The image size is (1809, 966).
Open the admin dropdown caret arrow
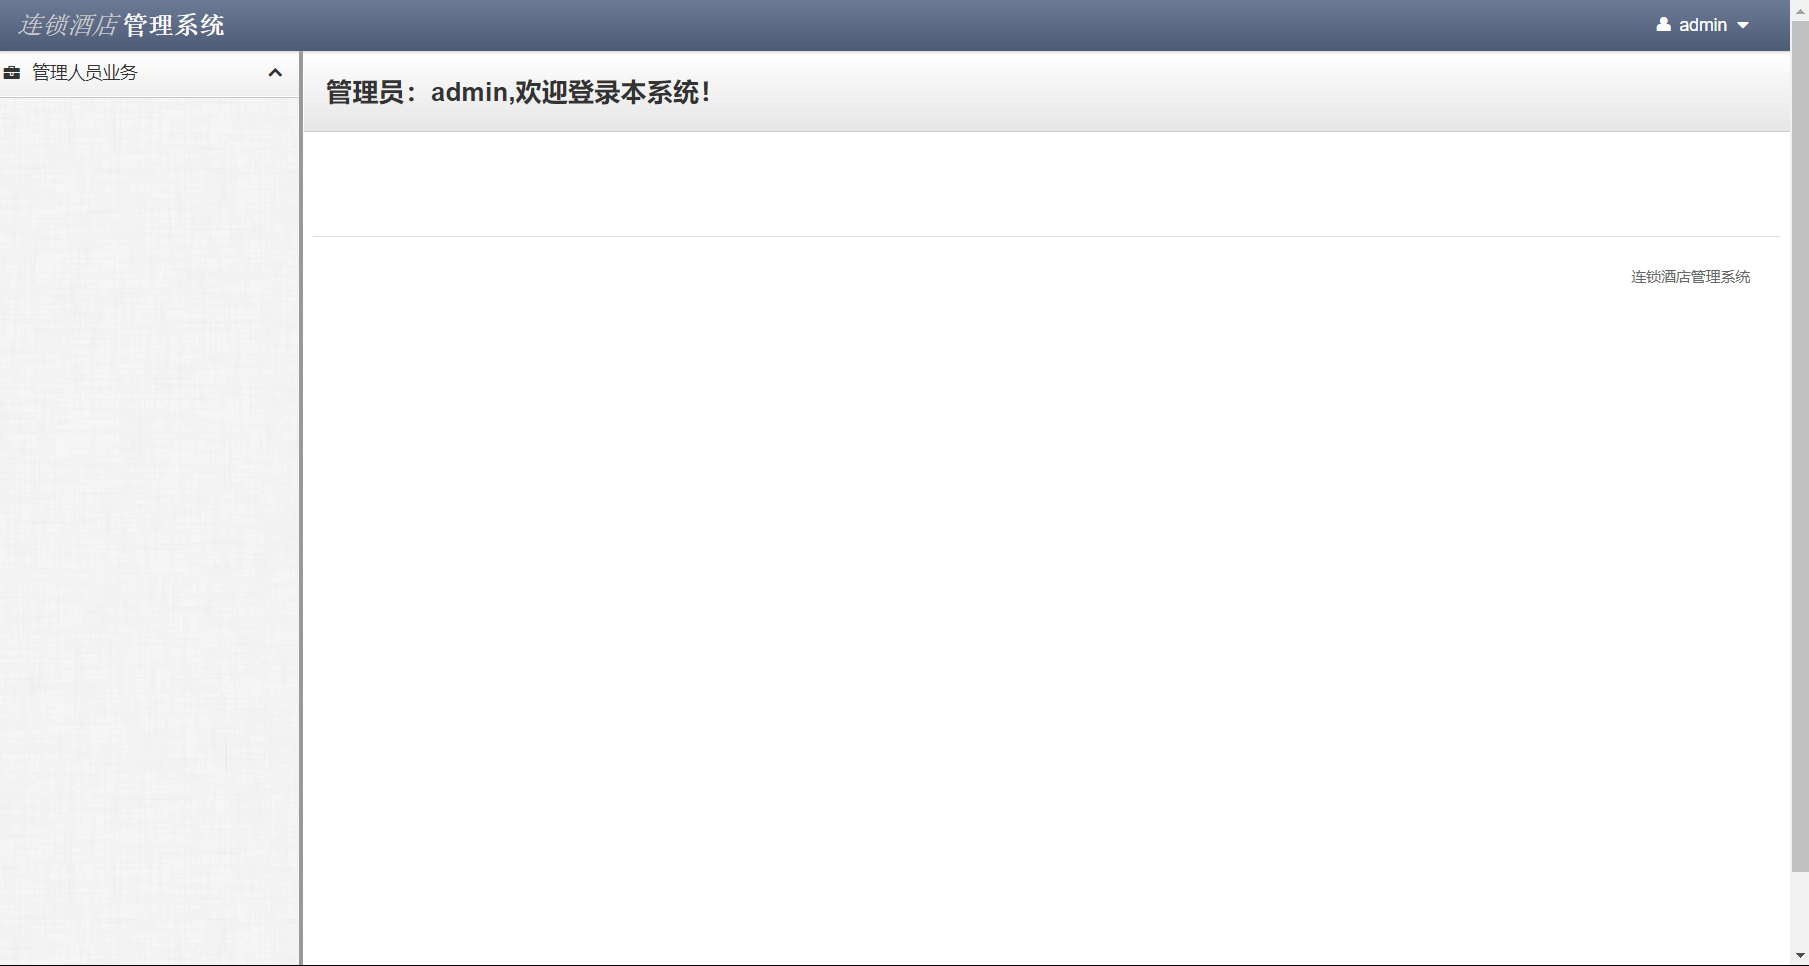click(1743, 26)
